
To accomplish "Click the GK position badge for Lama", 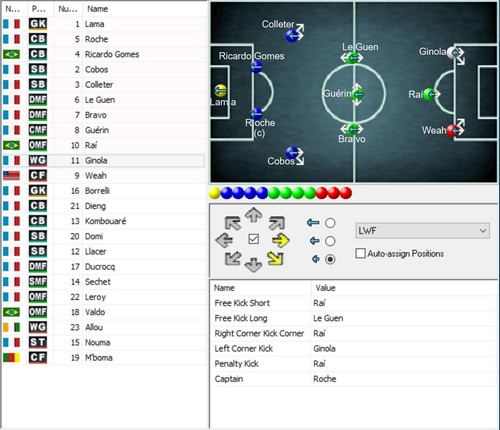I will coord(38,24).
